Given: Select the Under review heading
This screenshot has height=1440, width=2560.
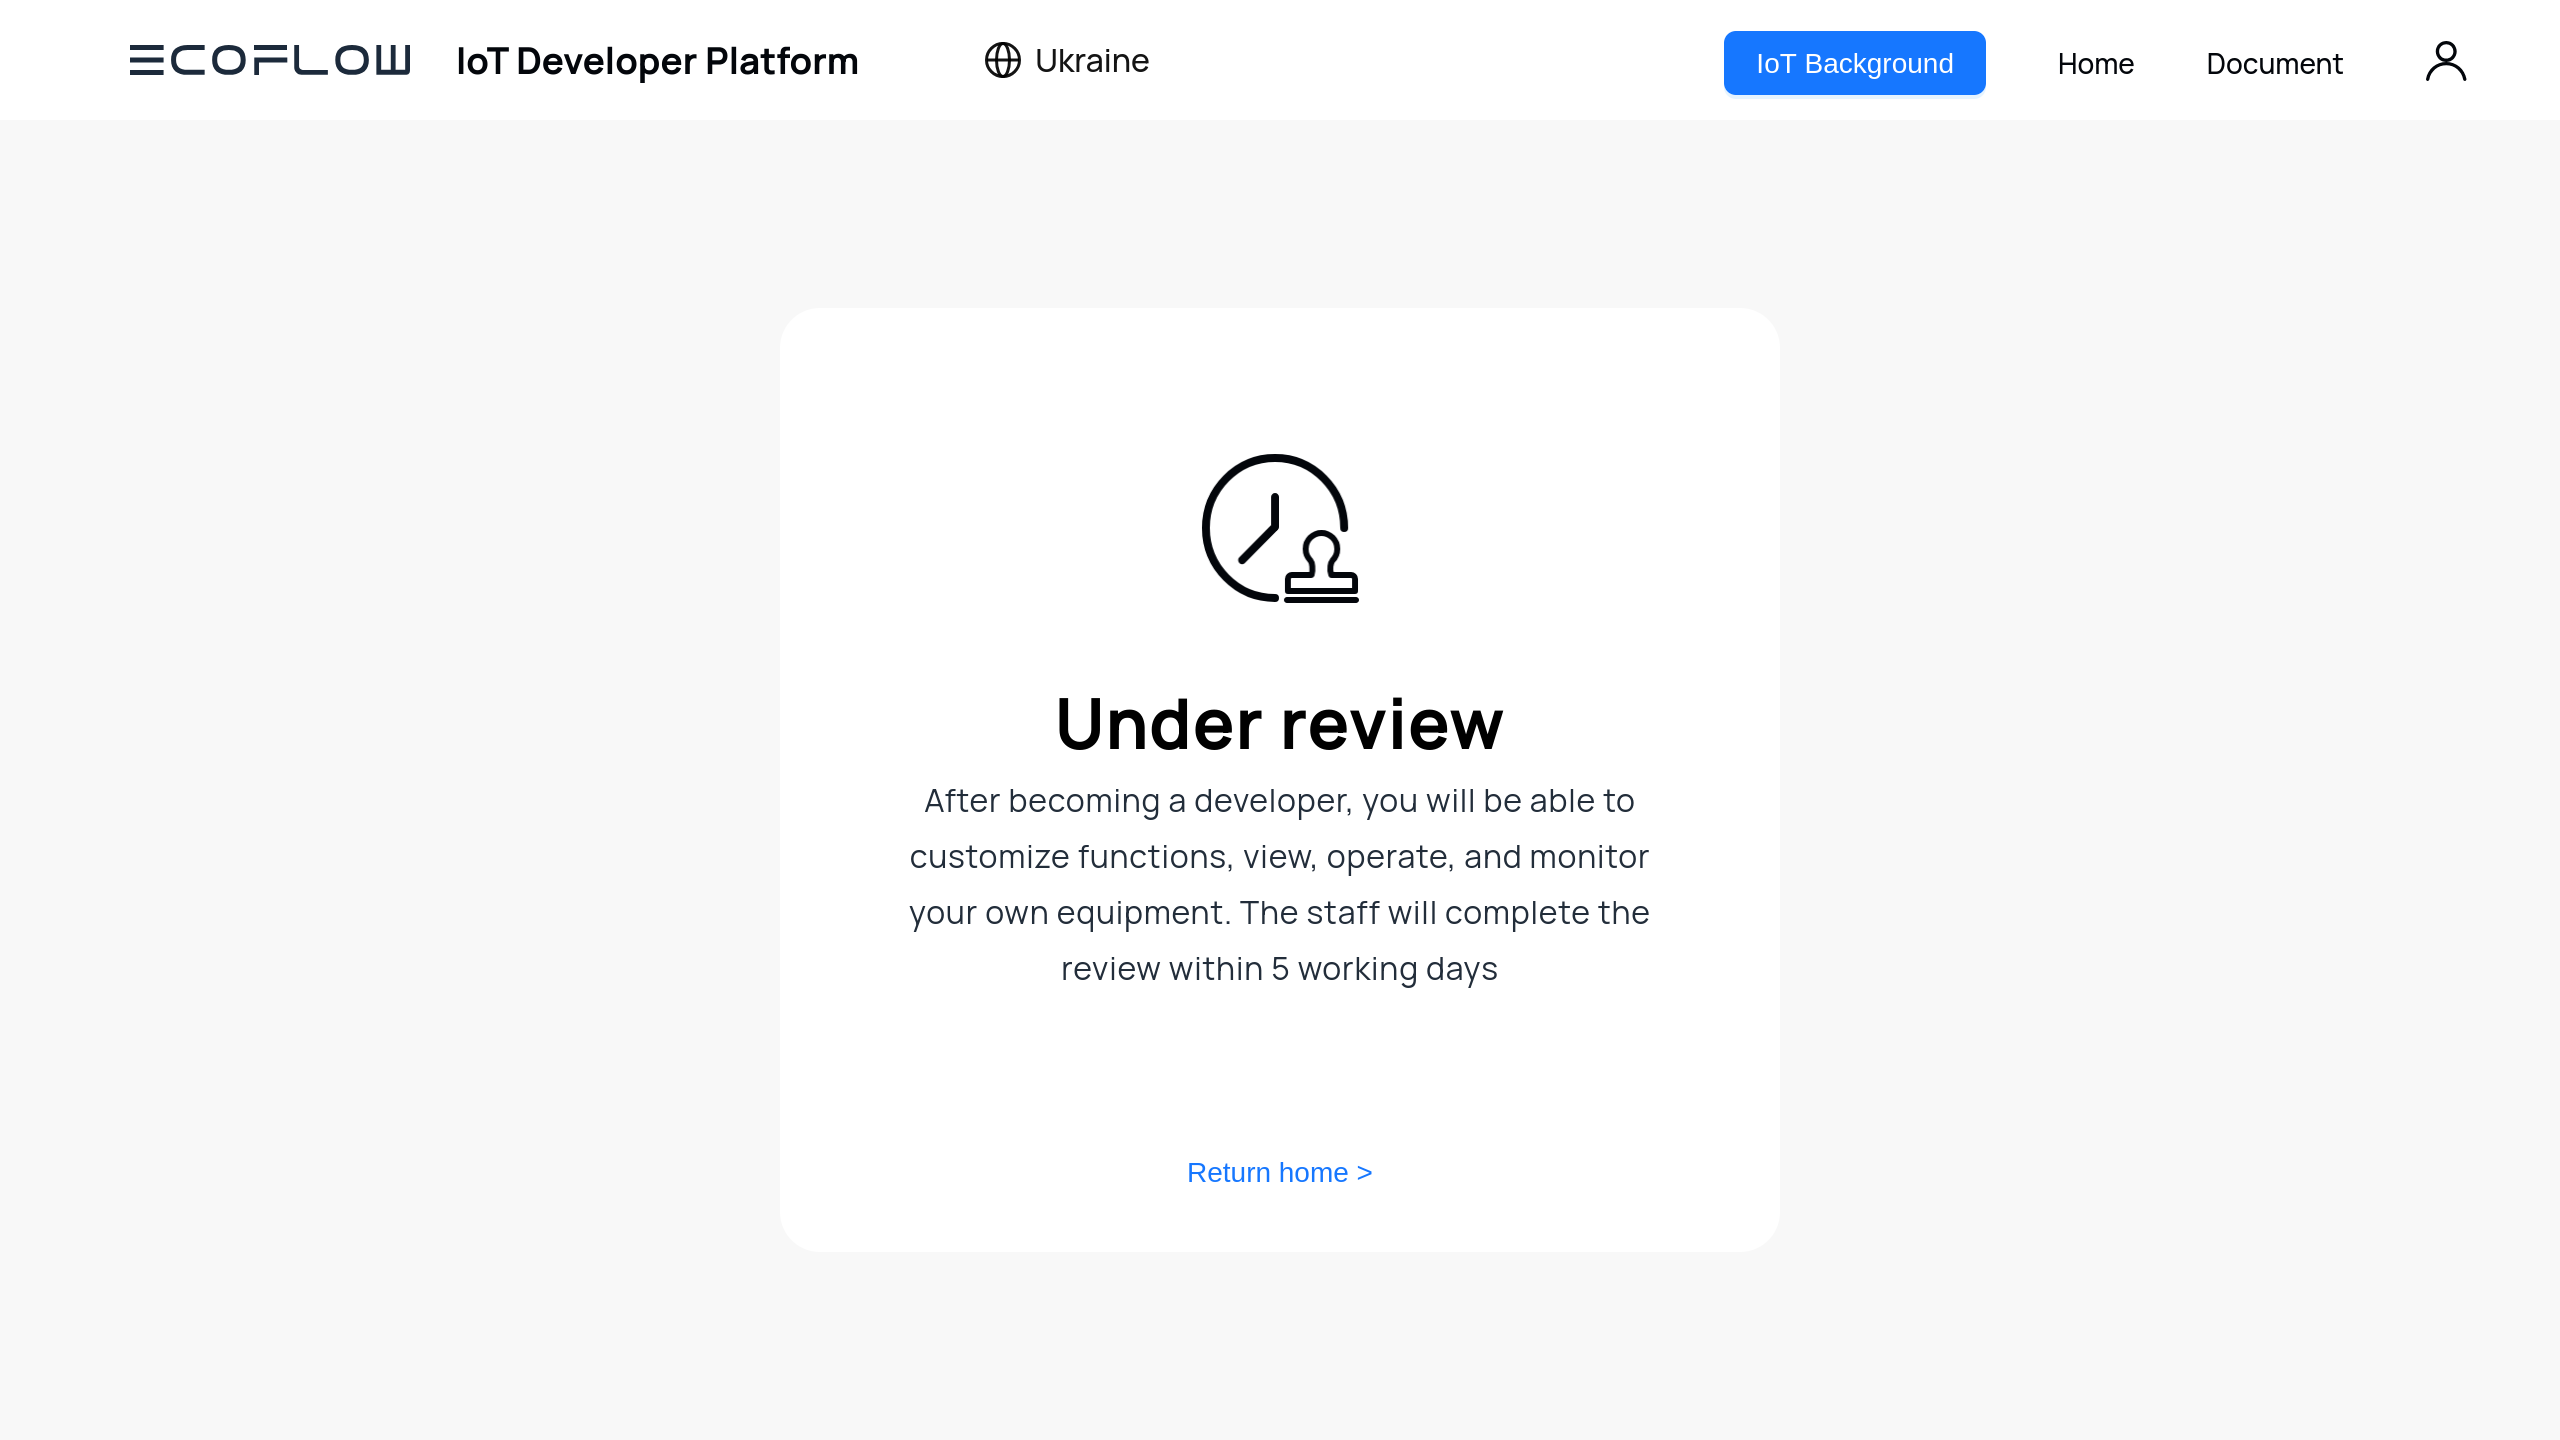Looking at the screenshot, I should 1279,724.
